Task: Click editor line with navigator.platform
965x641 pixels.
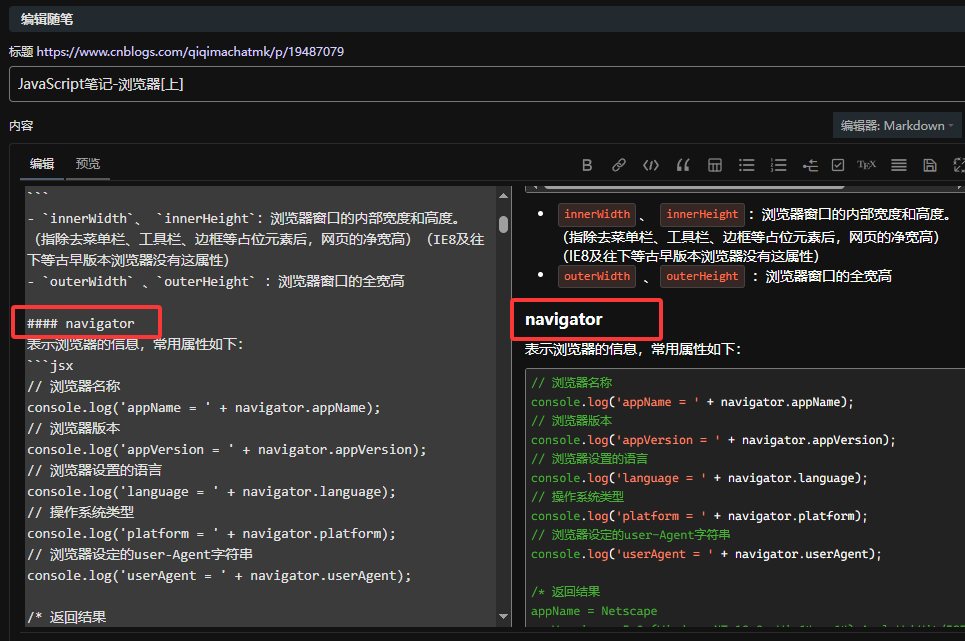Action: coord(211,533)
